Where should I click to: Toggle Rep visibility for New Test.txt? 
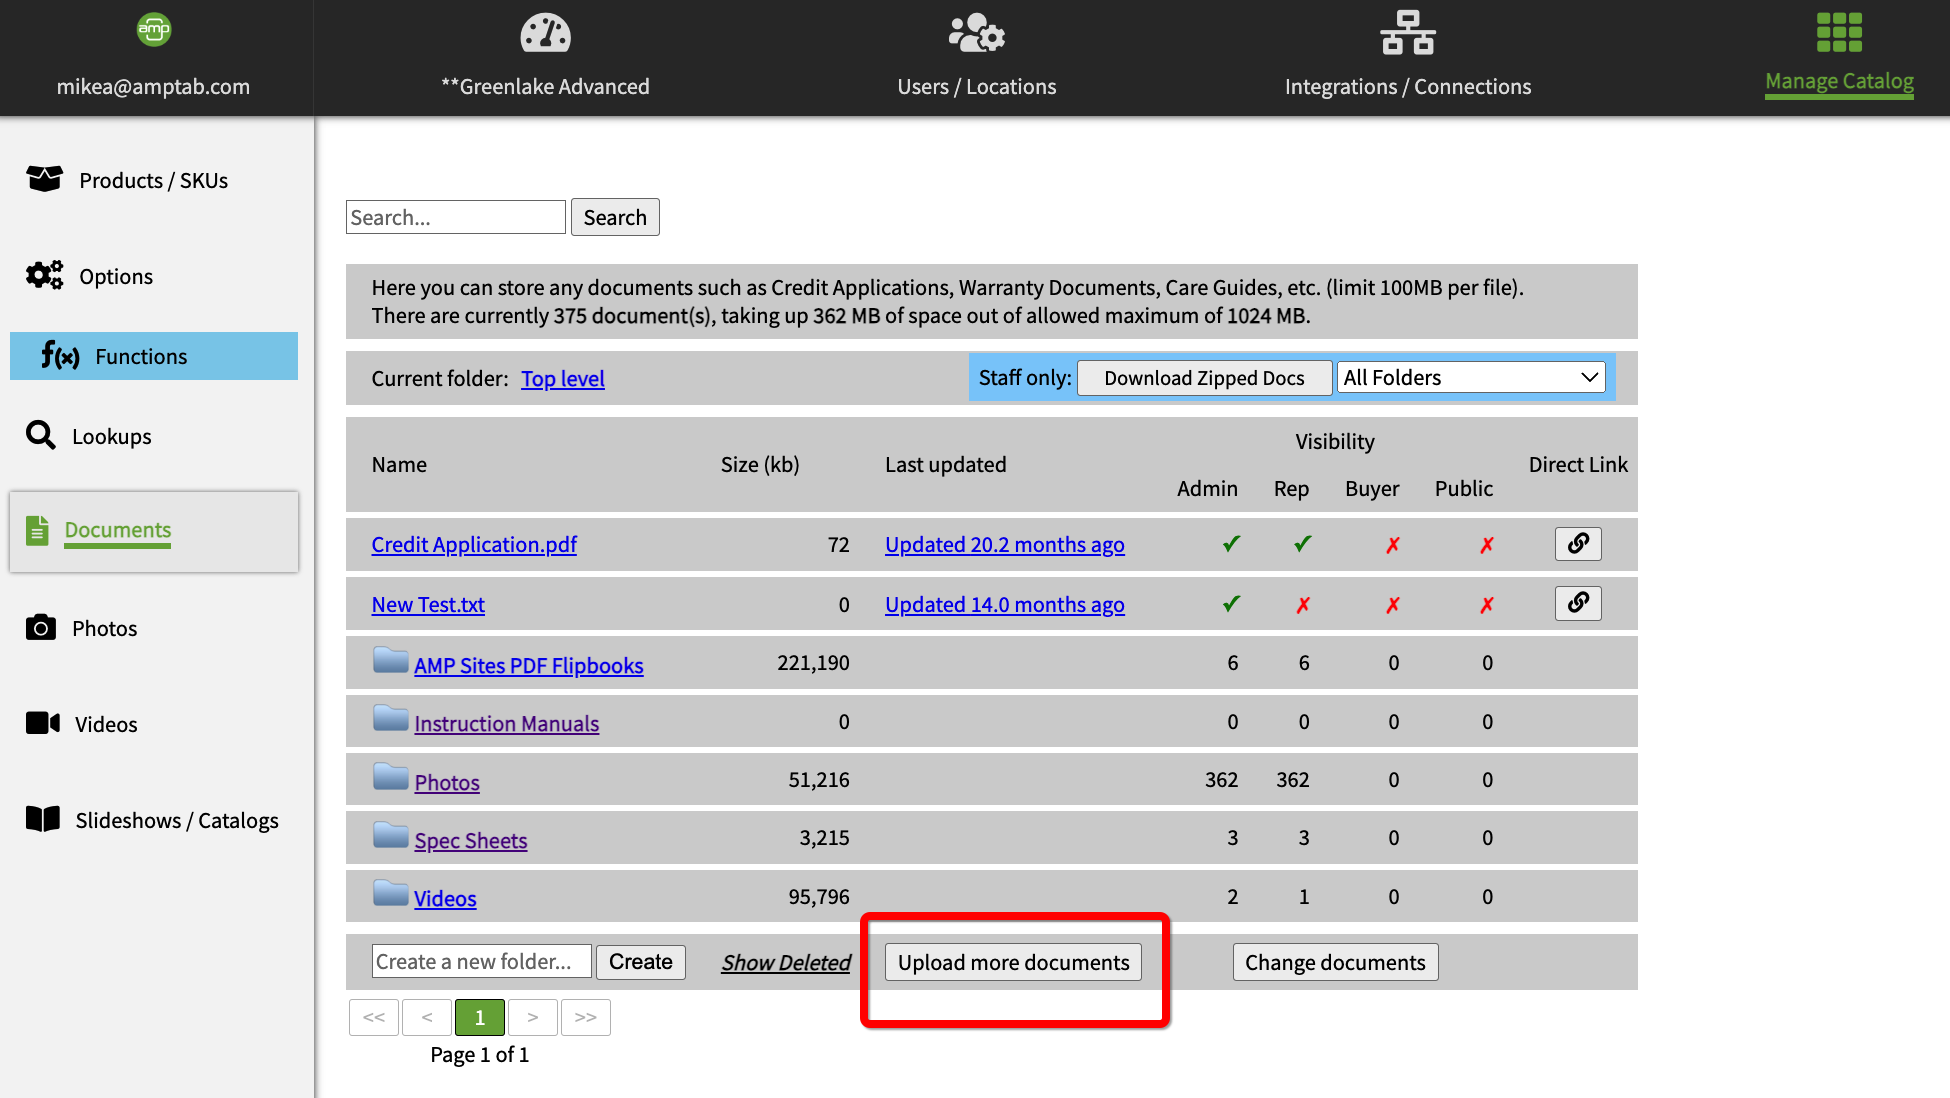click(1303, 605)
